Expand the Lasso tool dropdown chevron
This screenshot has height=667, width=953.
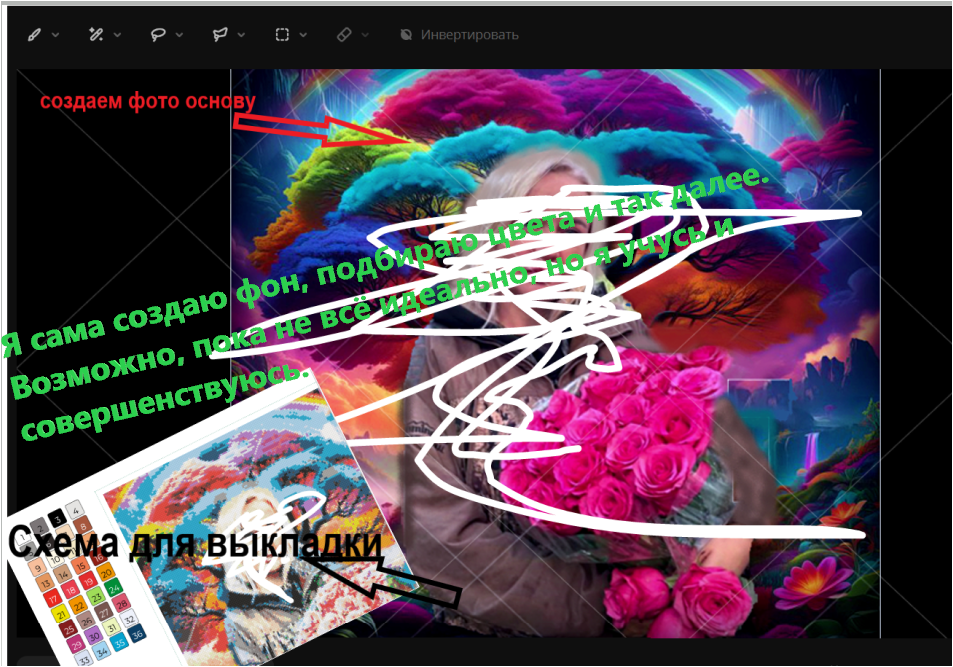pyautogui.click(x=180, y=35)
